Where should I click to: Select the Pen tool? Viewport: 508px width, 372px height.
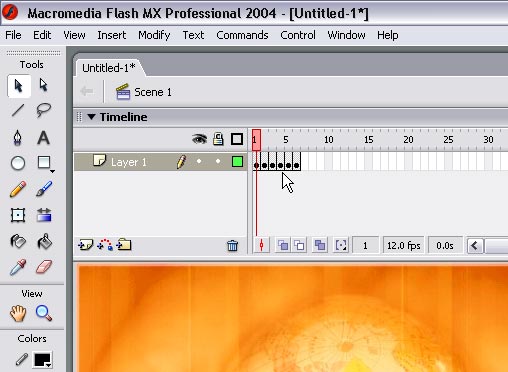[18, 138]
